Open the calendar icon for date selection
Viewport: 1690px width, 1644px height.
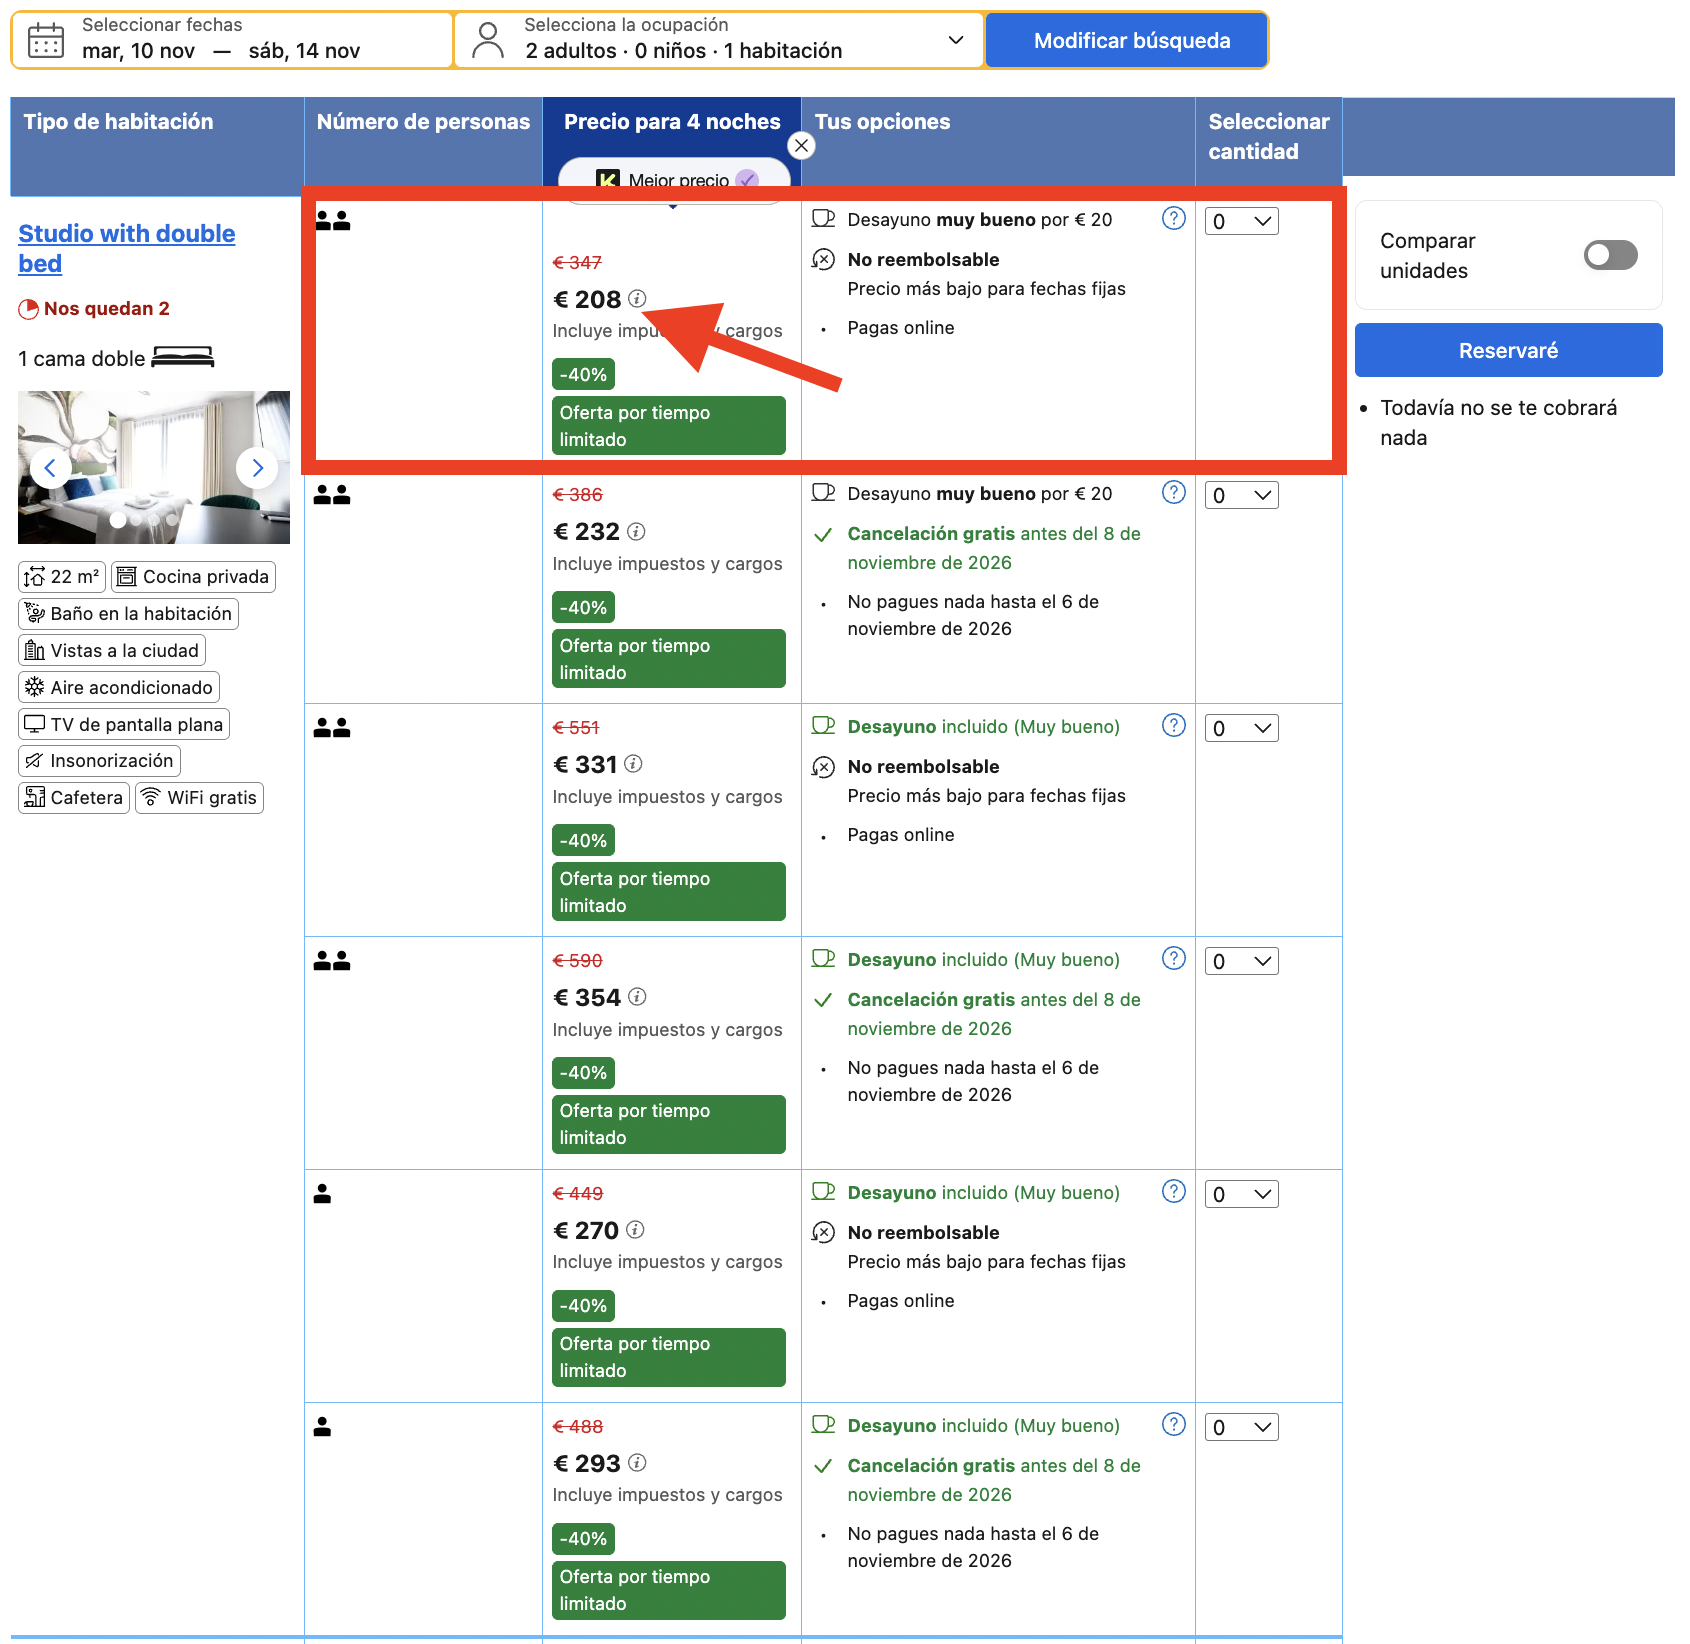pos(46,40)
